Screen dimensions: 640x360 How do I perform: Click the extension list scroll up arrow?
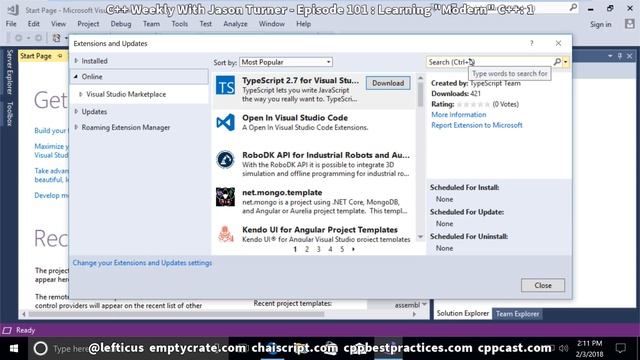[x=420, y=78]
